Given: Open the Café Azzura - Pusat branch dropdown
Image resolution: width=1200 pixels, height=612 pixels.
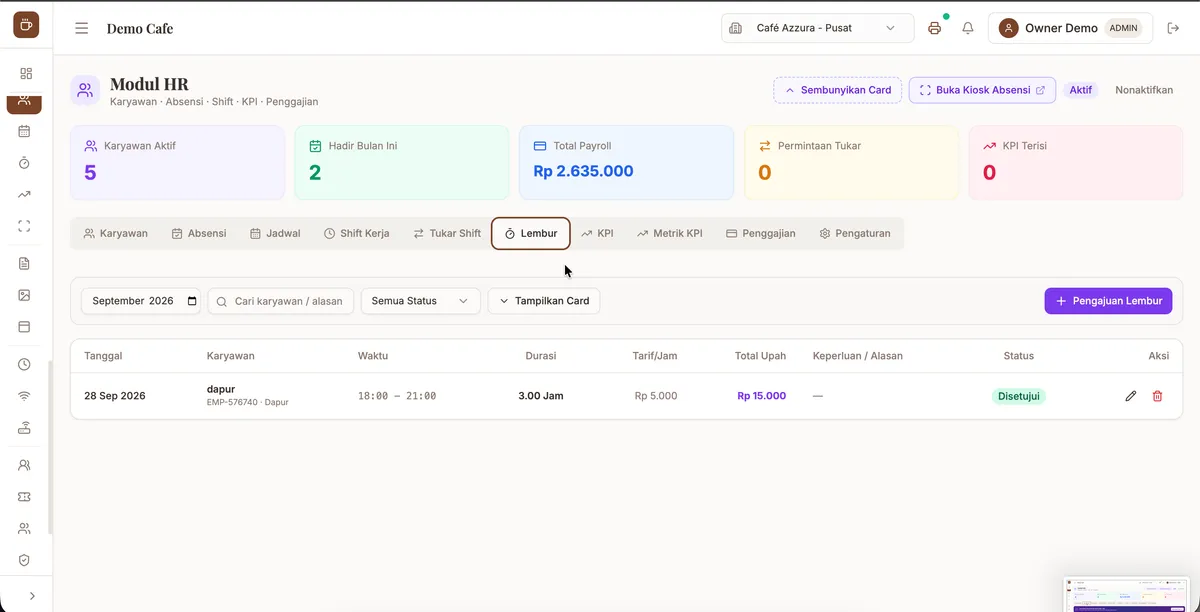Looking at the screenshot, I should [818, 28].
